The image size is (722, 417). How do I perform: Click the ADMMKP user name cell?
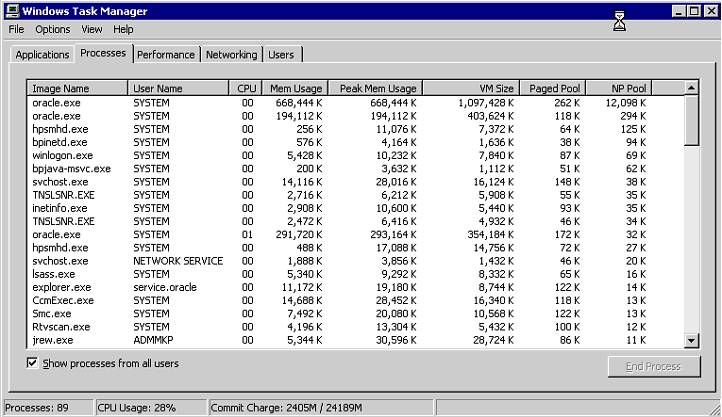tap(153, 340)
